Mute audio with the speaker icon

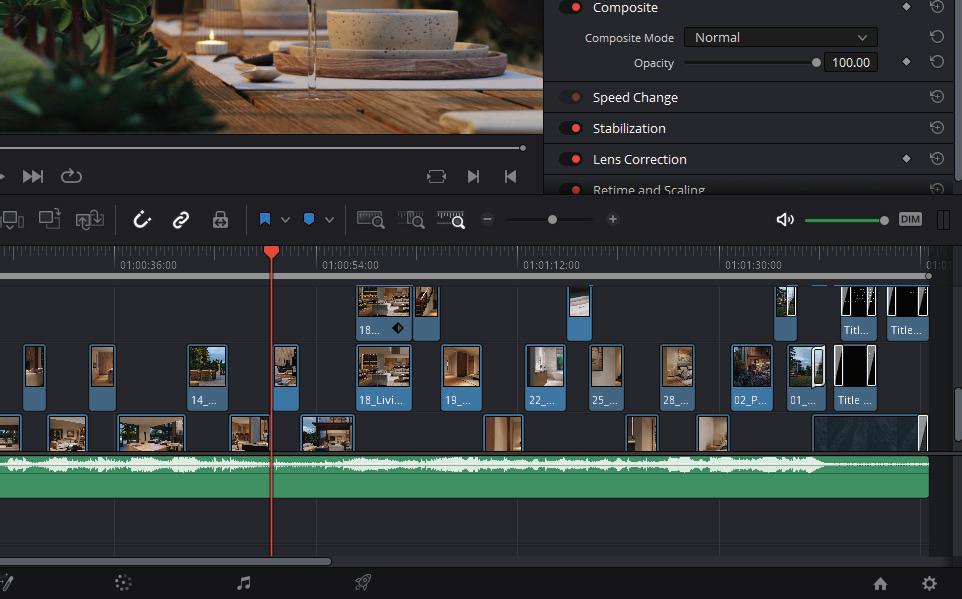point(785,220)
